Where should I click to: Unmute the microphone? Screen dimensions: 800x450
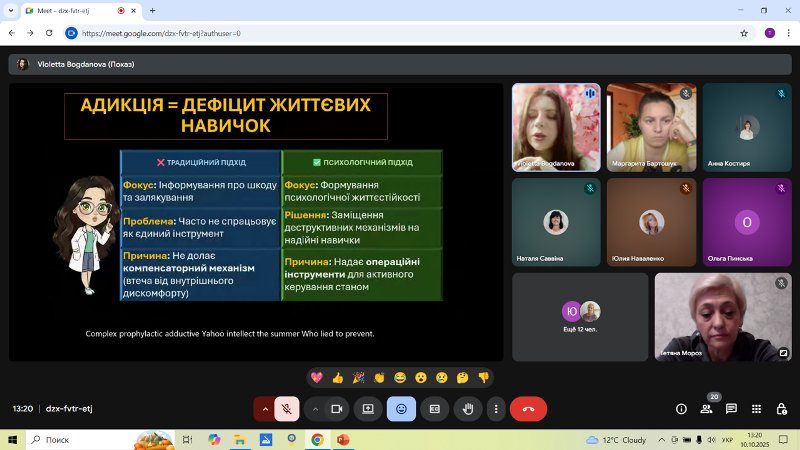pyautogui.click(x=287, y=408)
